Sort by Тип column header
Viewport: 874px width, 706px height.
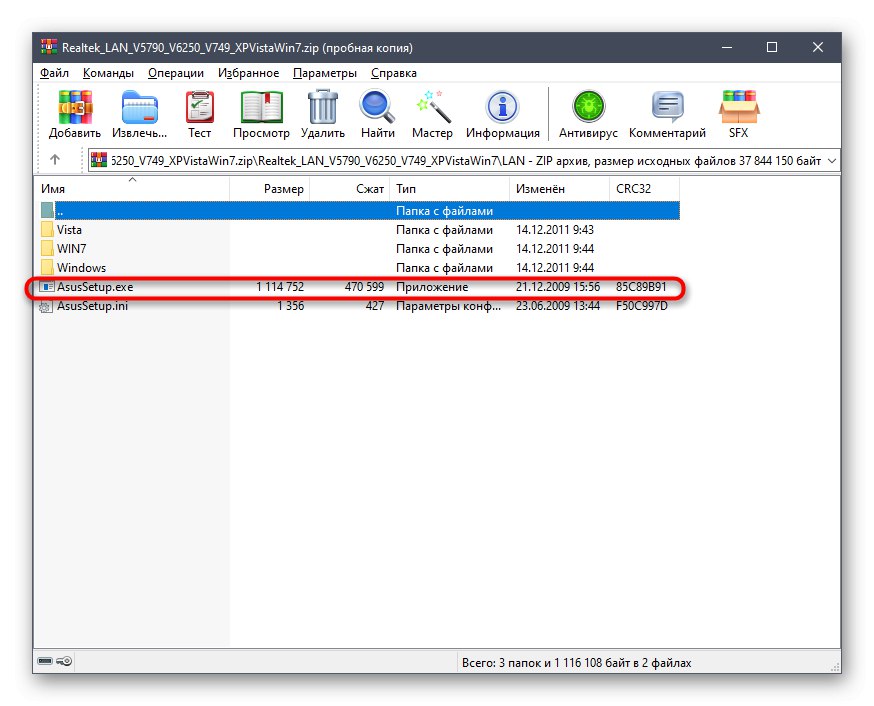(x=449, y=188)
